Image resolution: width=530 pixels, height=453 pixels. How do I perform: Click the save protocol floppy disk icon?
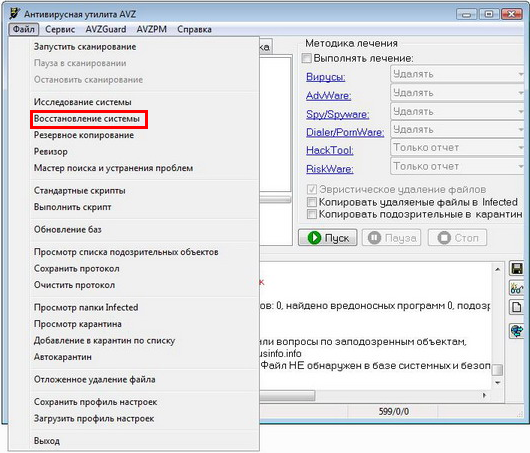pos(516,268)
